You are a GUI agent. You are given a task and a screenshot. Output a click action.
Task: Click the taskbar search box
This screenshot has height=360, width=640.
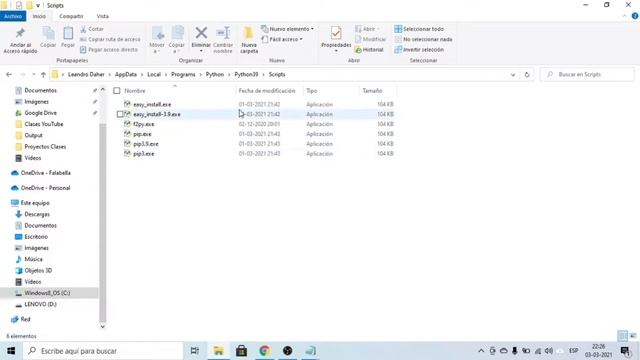tap(103, 351)
